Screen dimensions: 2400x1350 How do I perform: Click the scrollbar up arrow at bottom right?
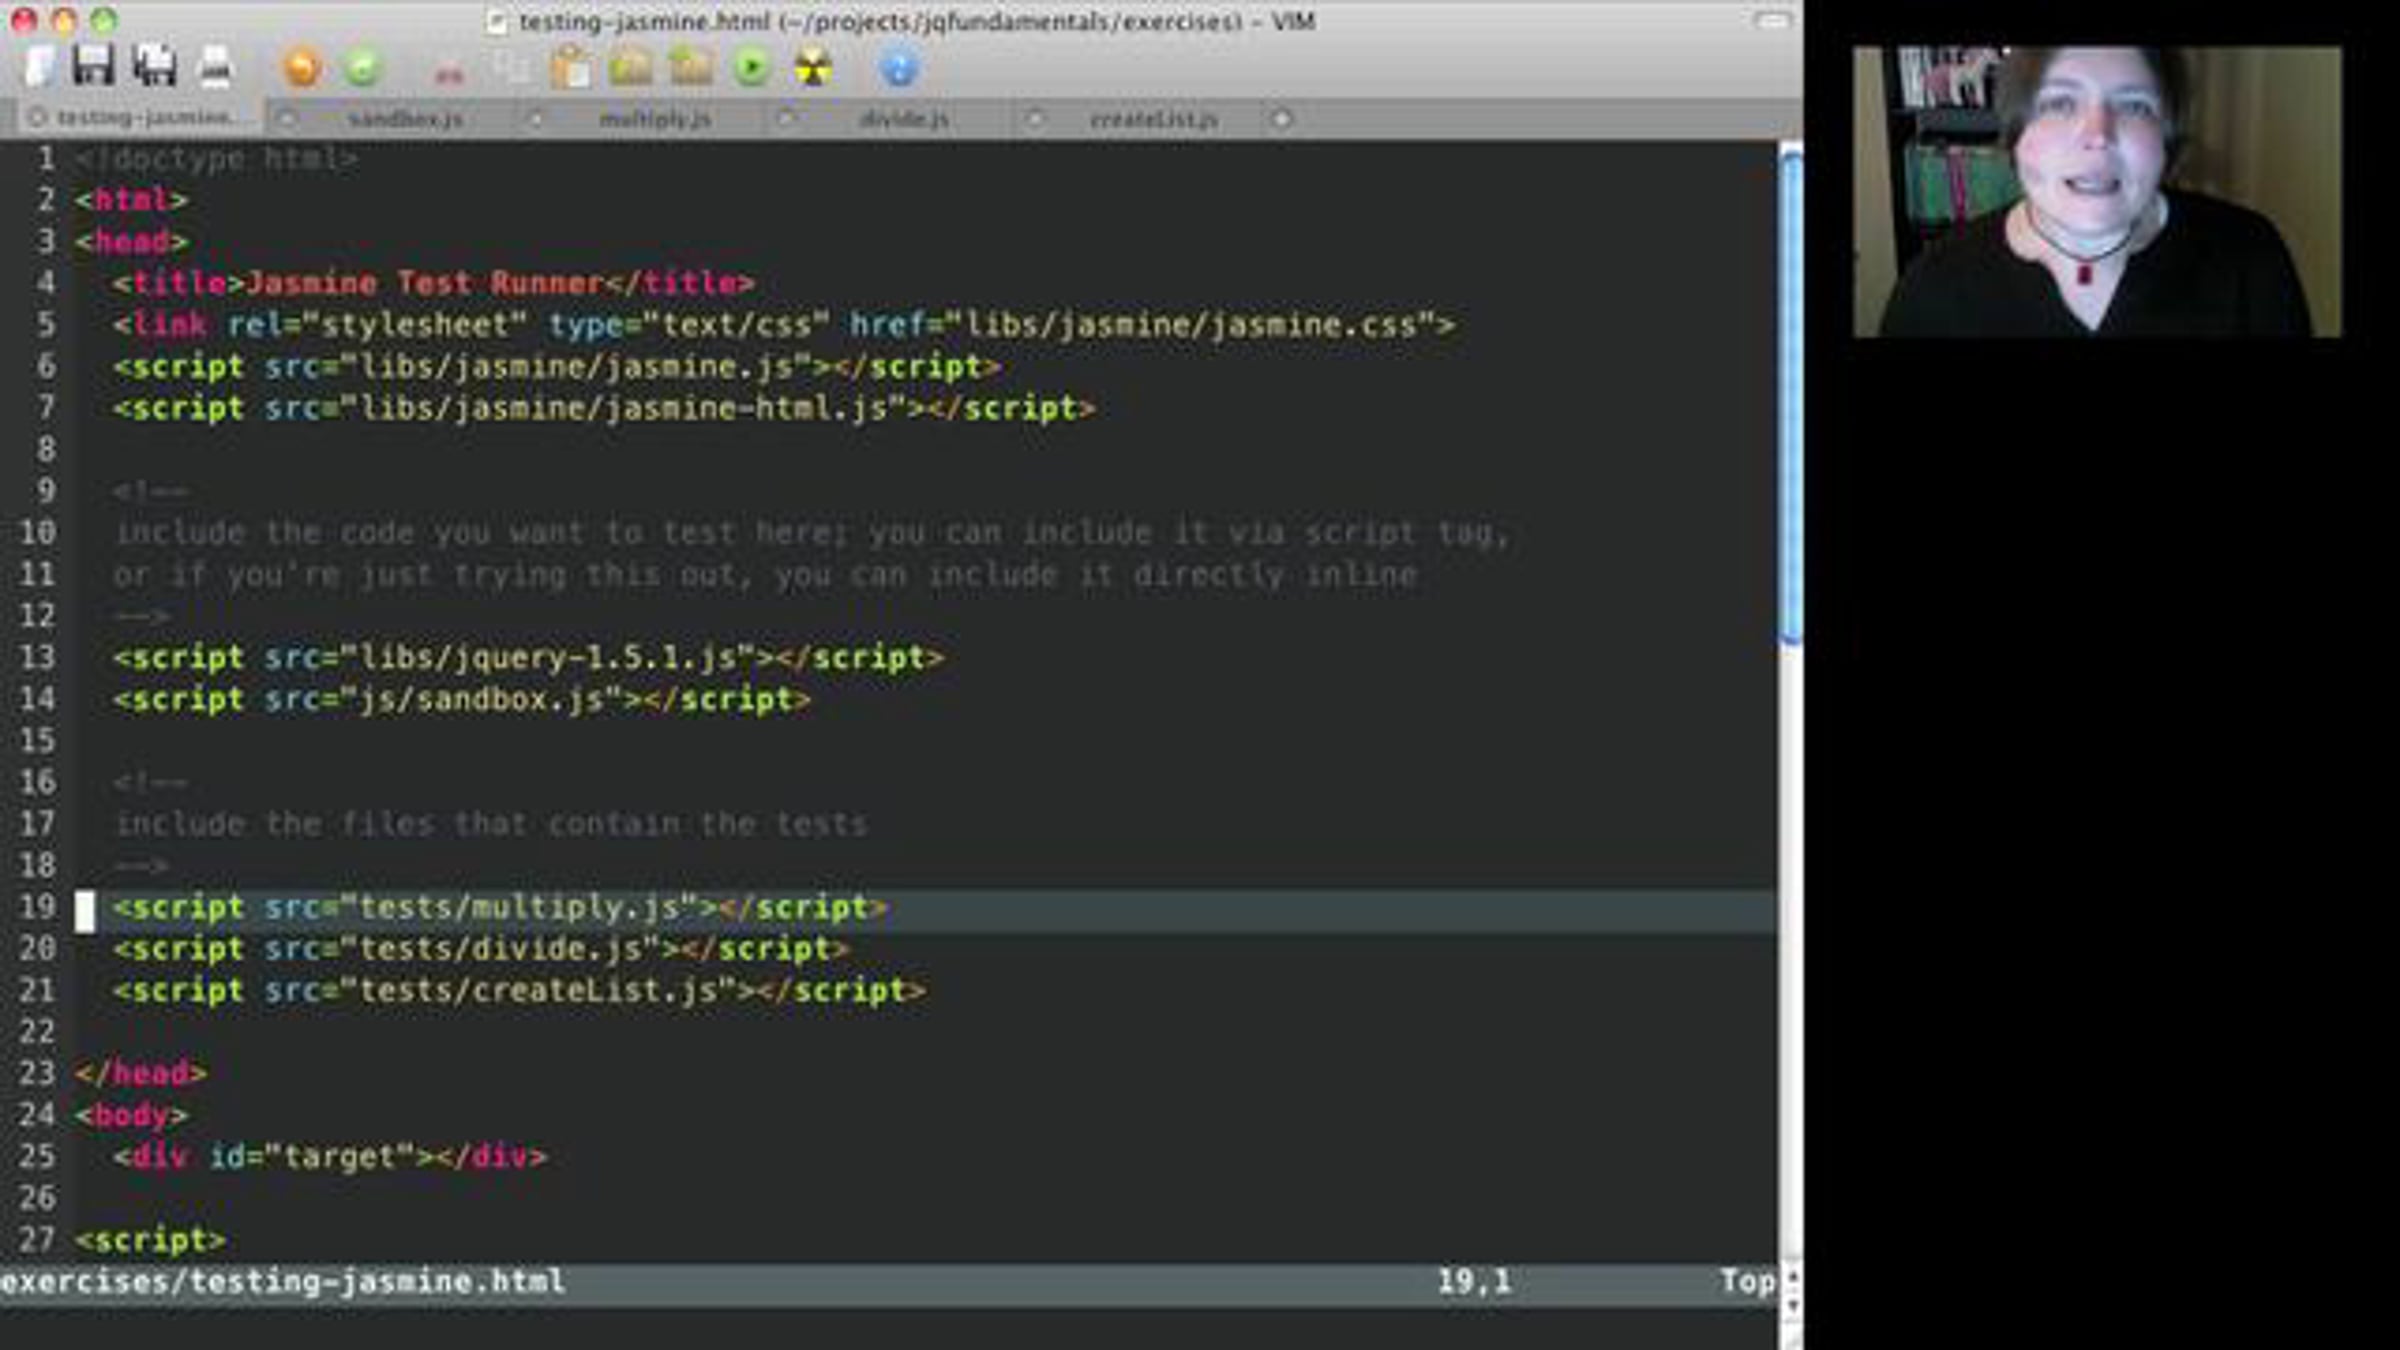[x=1791, y=1277]
